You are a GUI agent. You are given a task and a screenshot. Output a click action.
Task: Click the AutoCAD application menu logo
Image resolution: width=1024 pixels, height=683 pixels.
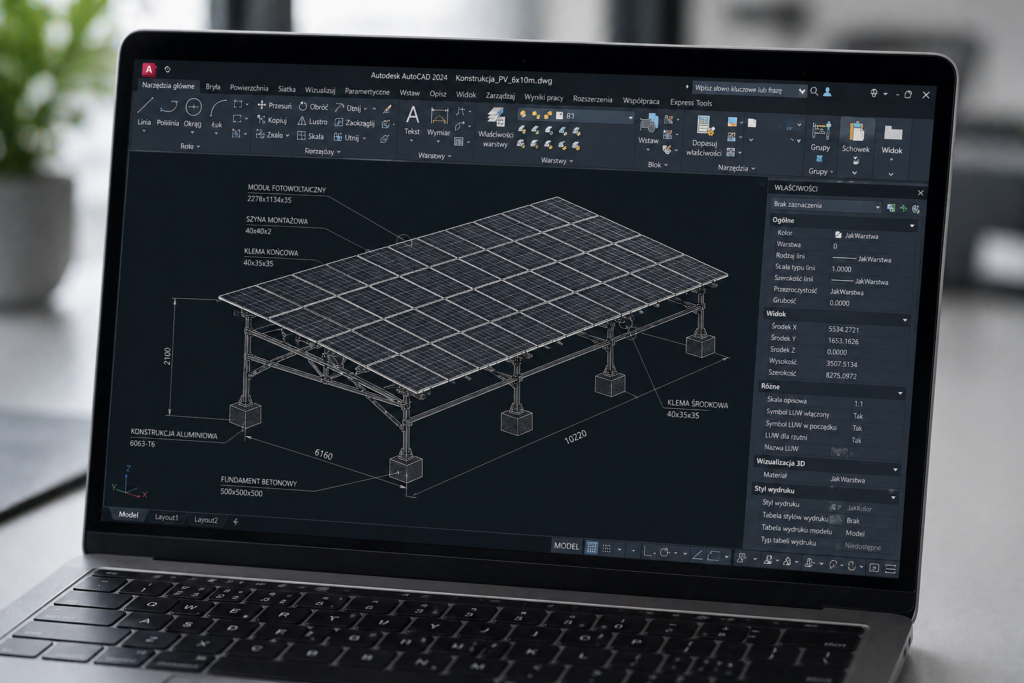click(x=149, y=69)
